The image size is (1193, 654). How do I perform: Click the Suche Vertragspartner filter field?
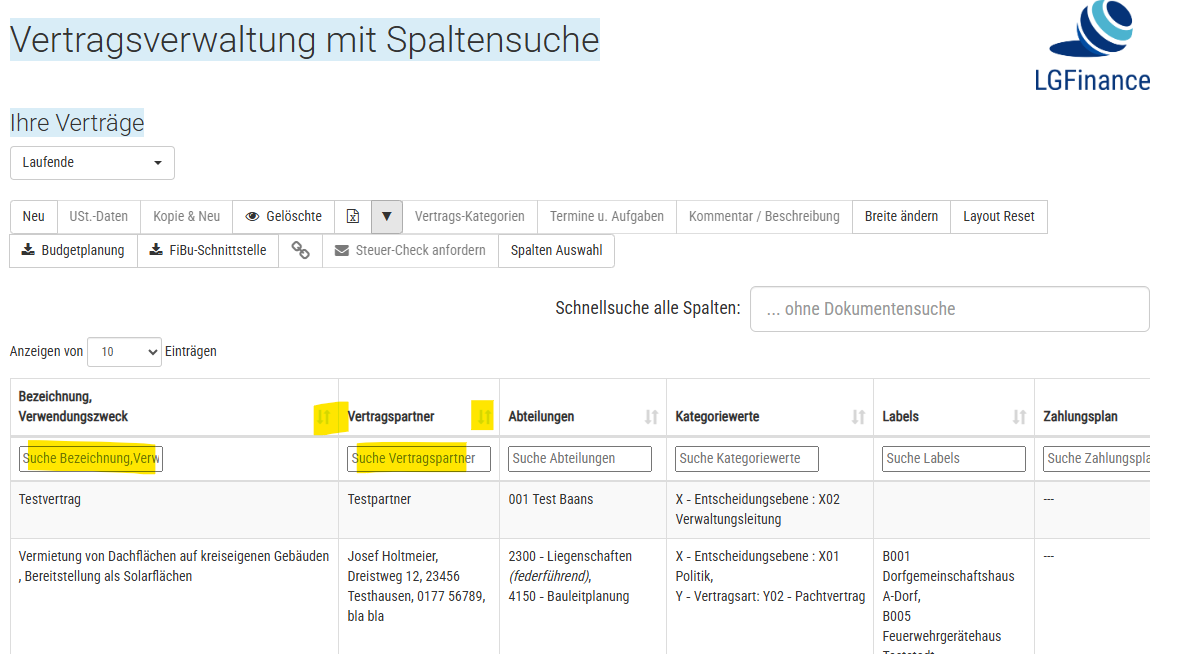point(419,459)
